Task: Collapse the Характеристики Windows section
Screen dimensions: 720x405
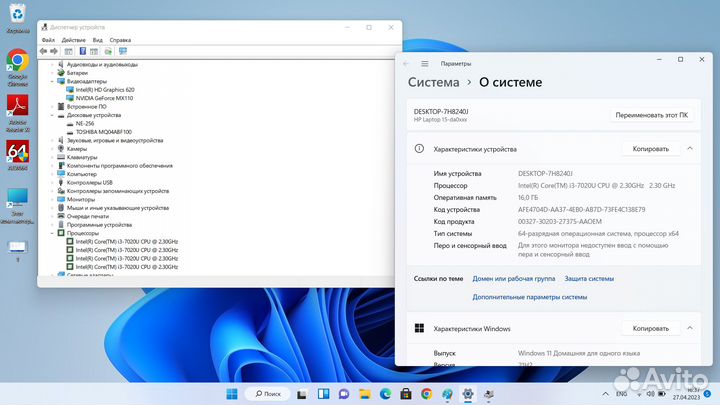Action: [x=690, y=328]
